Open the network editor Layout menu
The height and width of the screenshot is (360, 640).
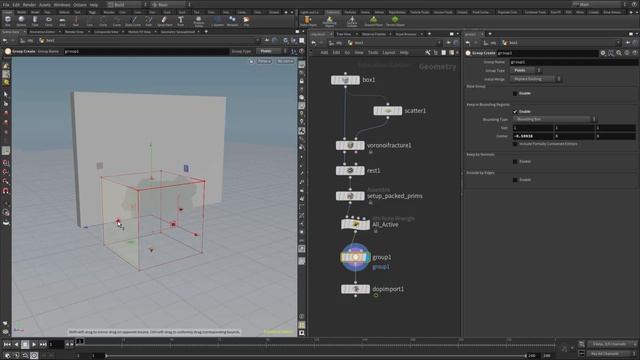click(x=389, y=53)
